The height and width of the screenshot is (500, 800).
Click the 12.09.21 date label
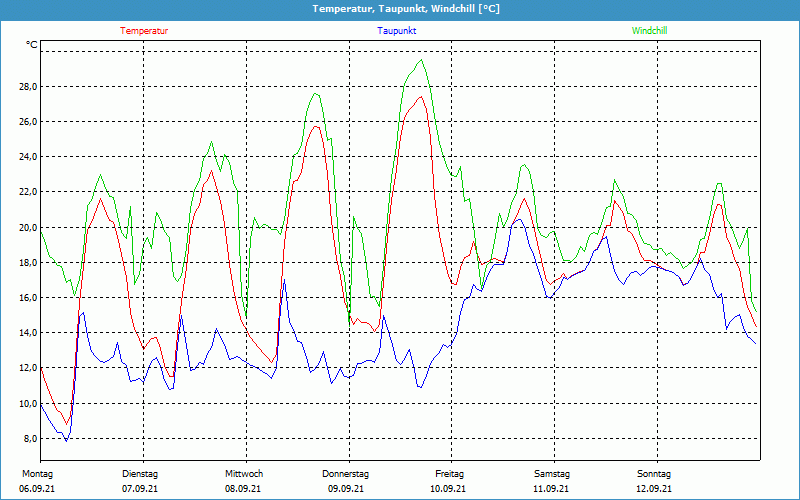click(654, 489)
